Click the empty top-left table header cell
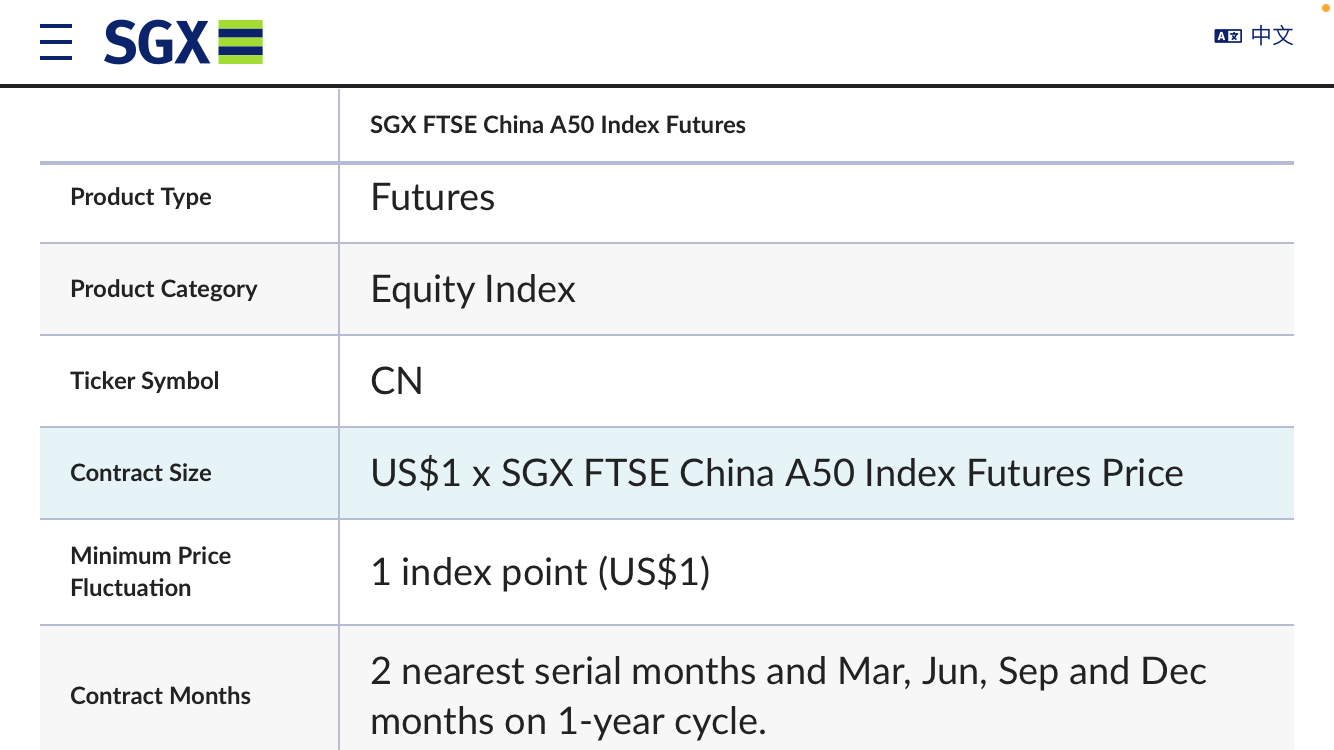 click(x=189, y=125)
